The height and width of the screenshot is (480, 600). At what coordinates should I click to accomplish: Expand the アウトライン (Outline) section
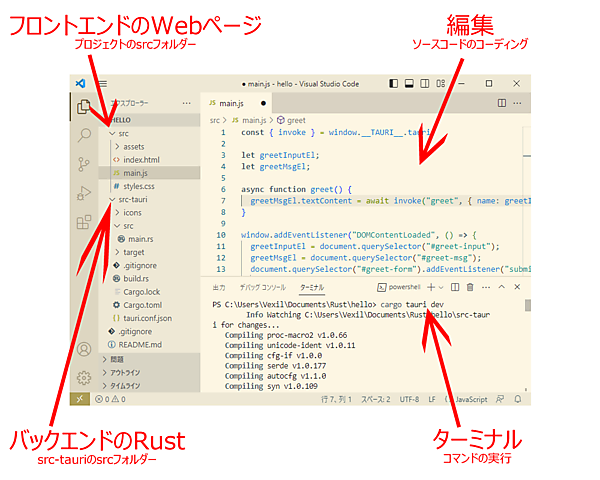[149, 372]
